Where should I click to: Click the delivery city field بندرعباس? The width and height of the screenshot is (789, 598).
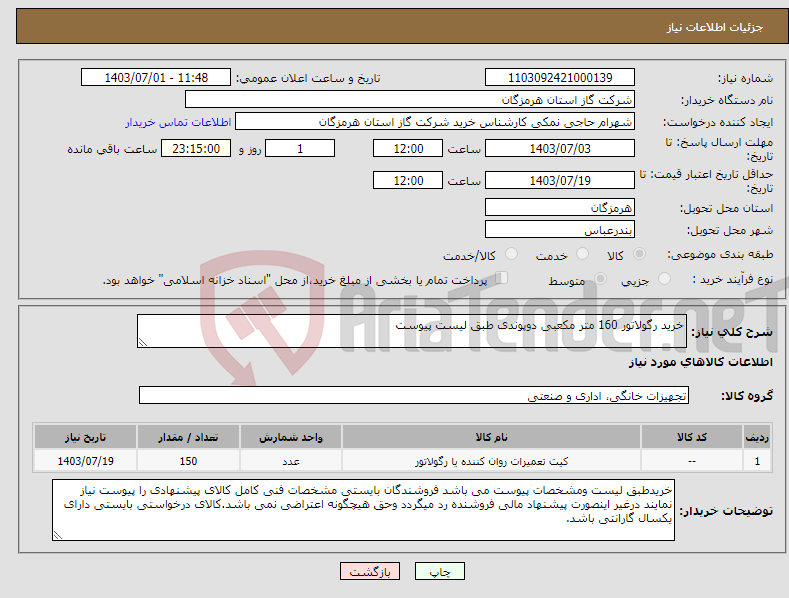pos(560,230)
